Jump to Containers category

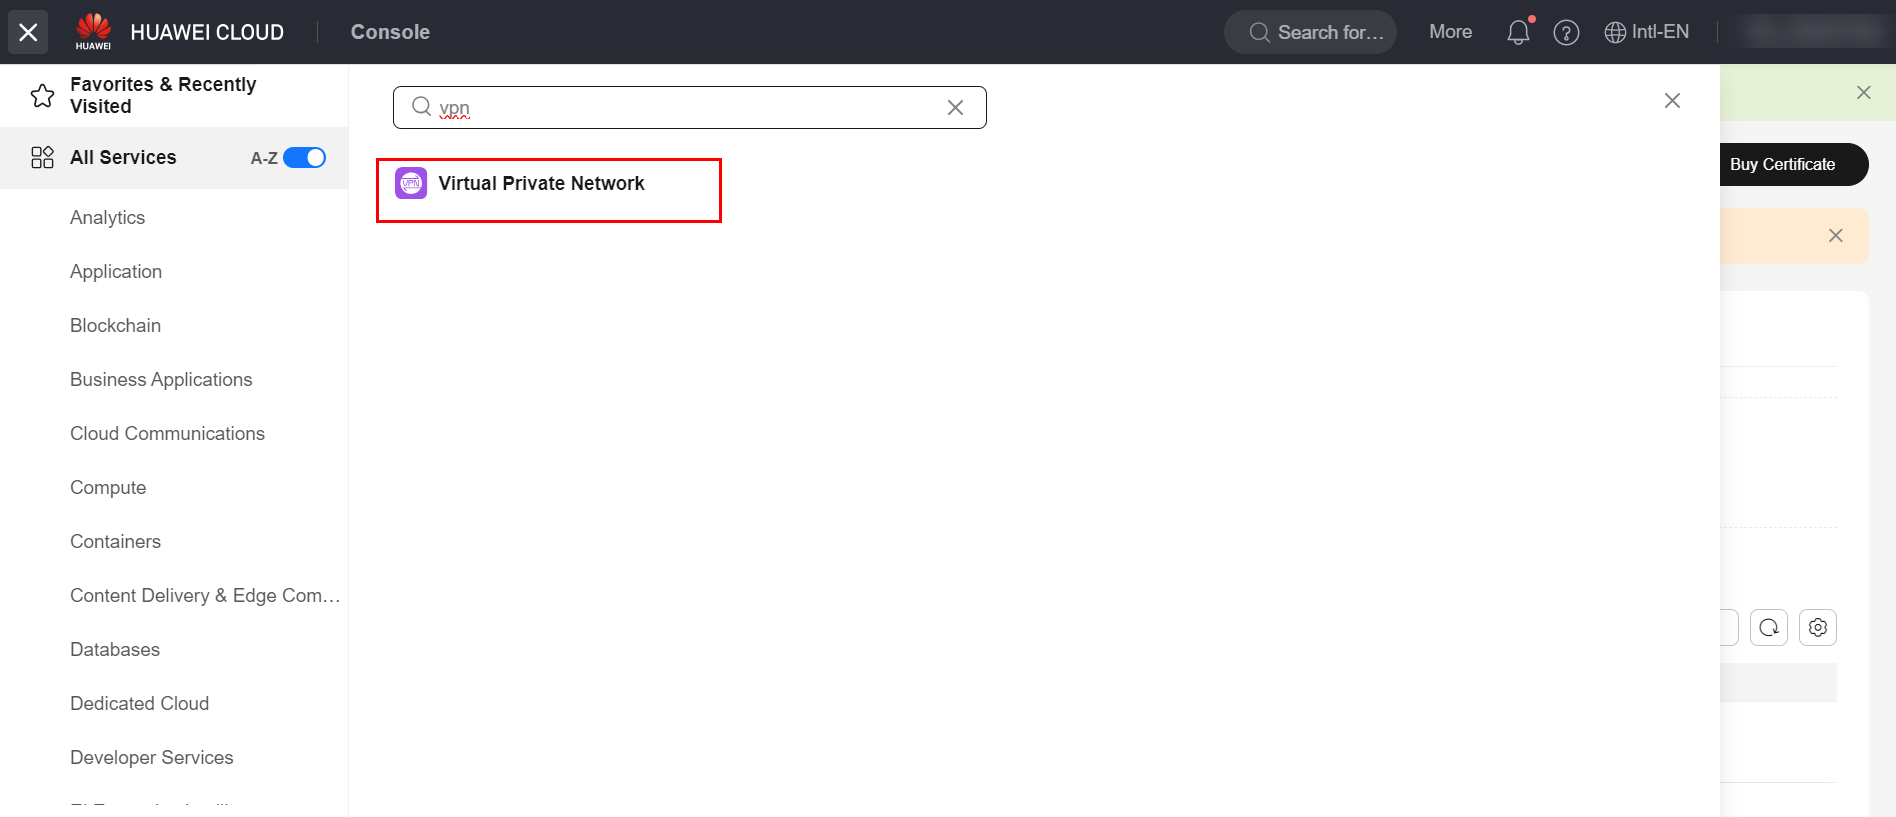coord(115,541)
